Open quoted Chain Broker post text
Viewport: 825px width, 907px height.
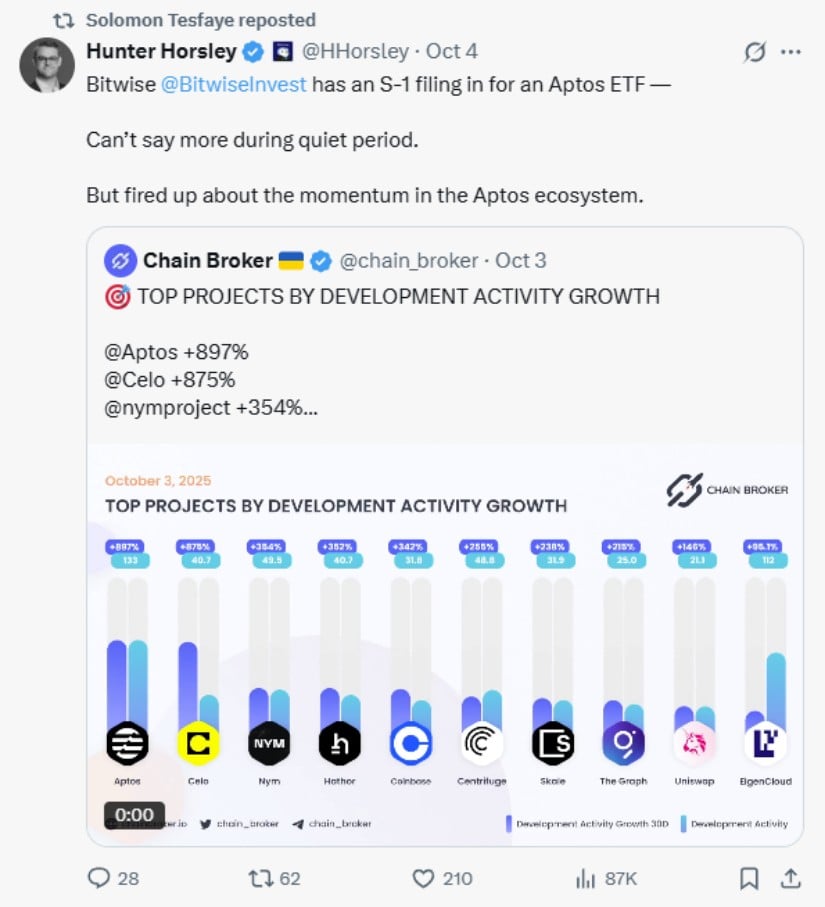(398, 296)
